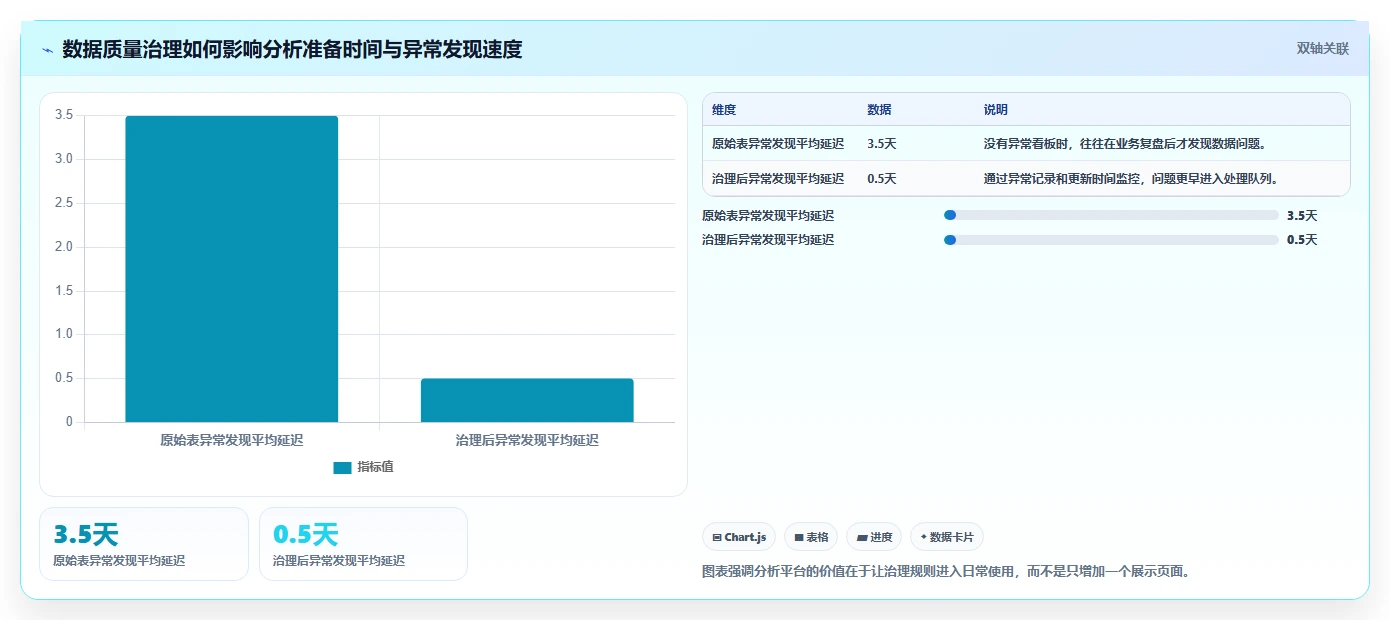Click x-axis label 治理后异常发现平均延迟

[x=527, y=440]
